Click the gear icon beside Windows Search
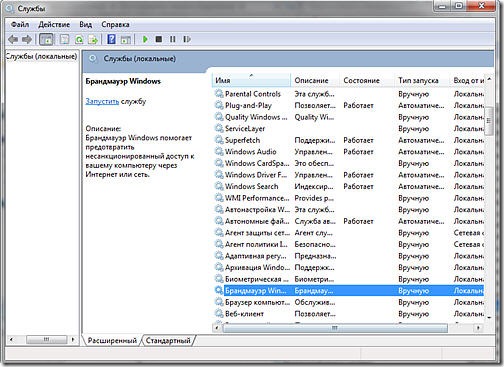This screenshot has height=367, width=504. coord(219,186)
